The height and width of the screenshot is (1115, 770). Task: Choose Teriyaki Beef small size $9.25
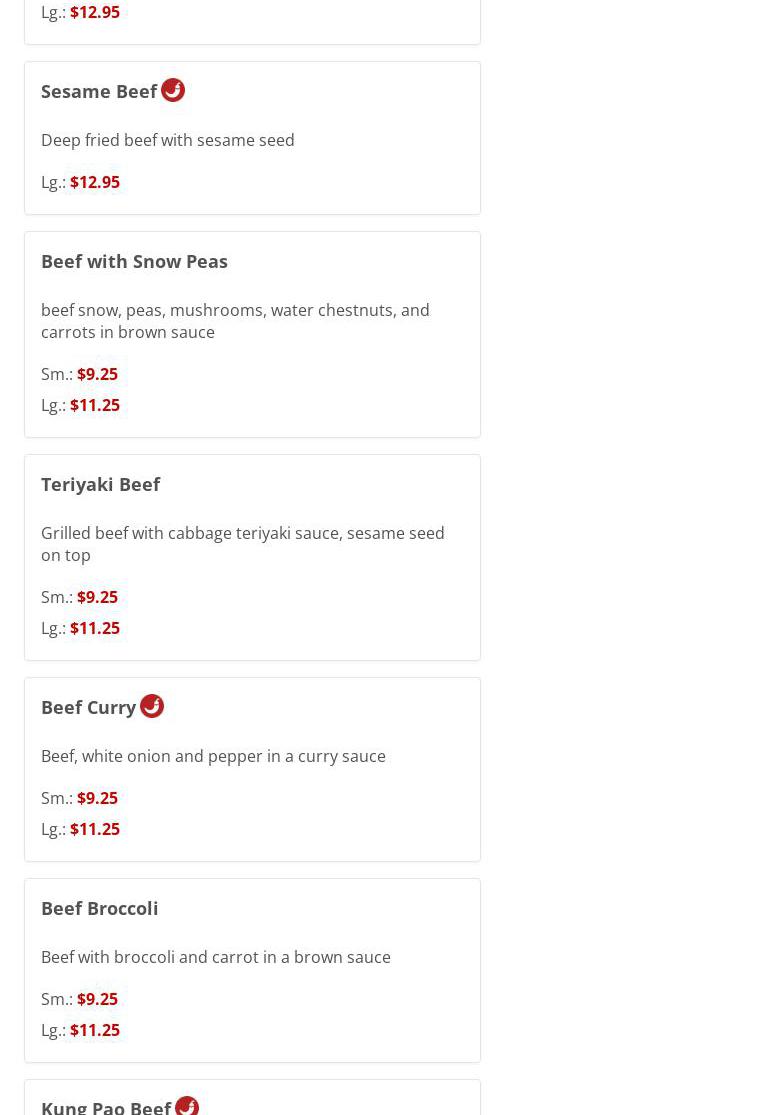pyautogui.click(x=97, y=597)
